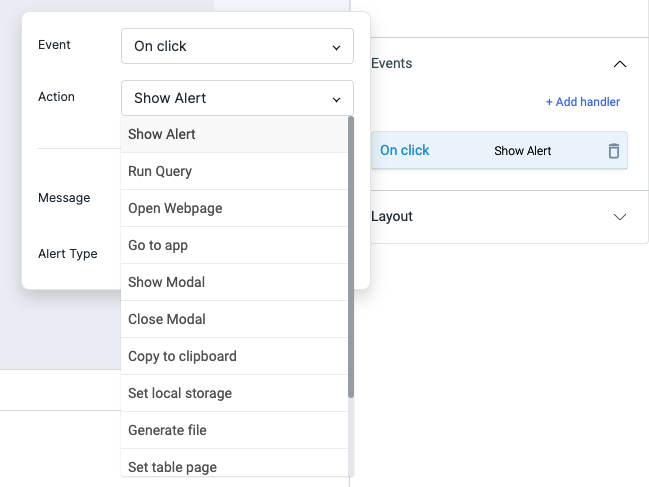Click the Add handler link

582,102
